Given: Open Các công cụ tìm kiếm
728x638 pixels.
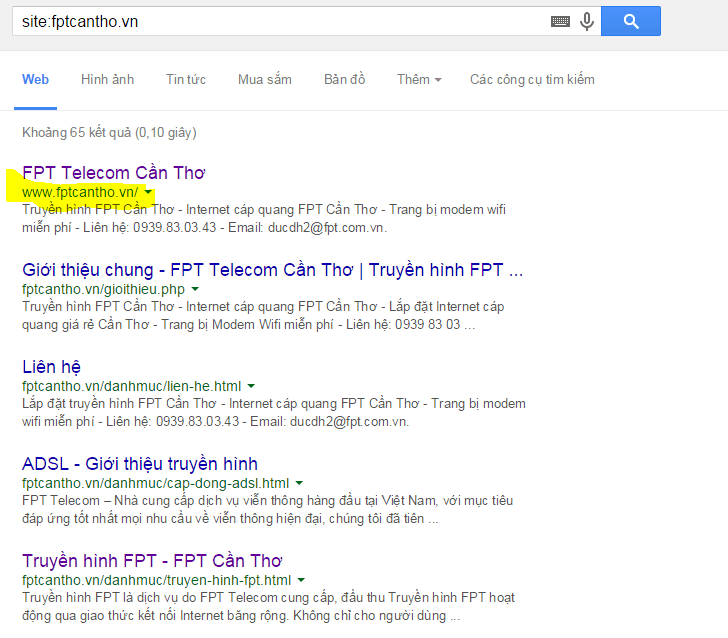Looking at the screenshot, I should pos(532,79).
